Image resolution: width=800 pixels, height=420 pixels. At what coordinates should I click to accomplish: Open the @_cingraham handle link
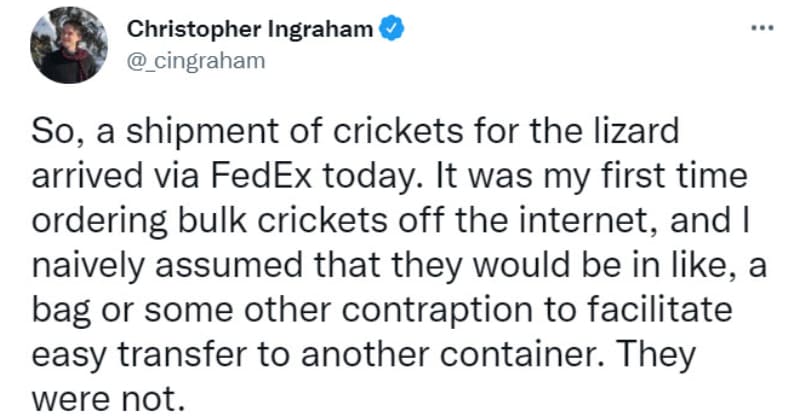click(x=195, y=60)
